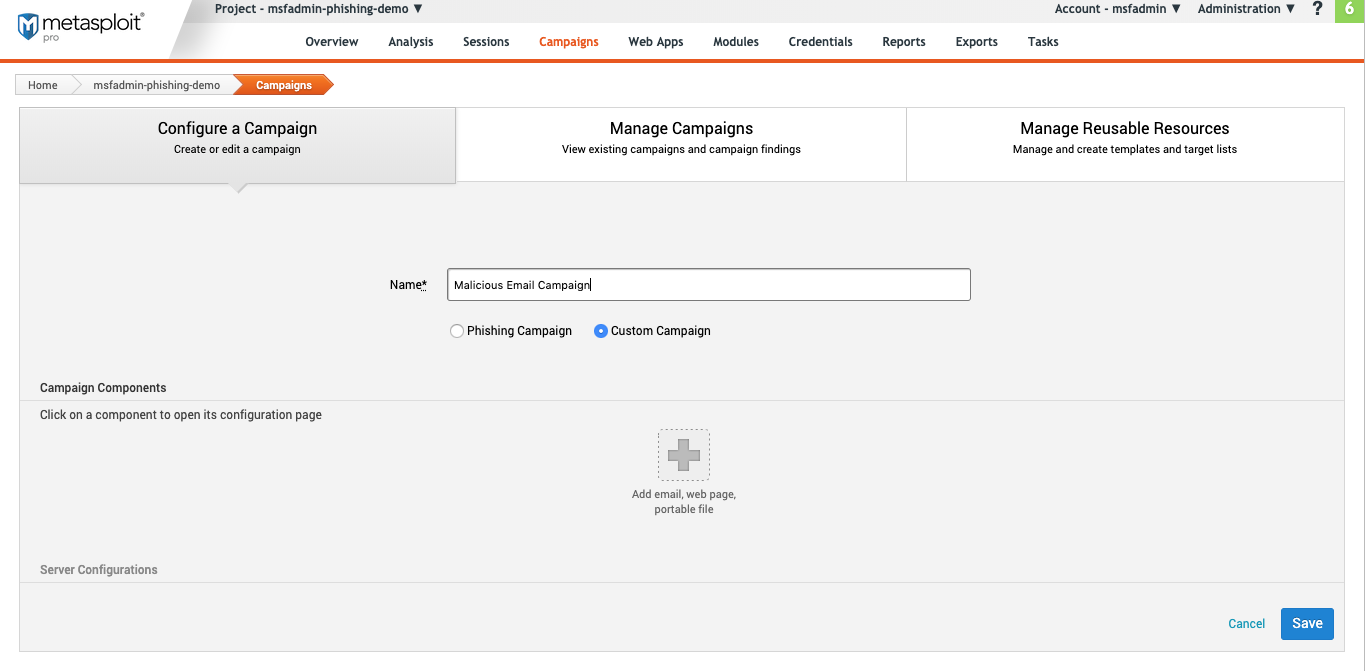Click the campaign Name input field
1365x671 pixels.
(708, 285)
